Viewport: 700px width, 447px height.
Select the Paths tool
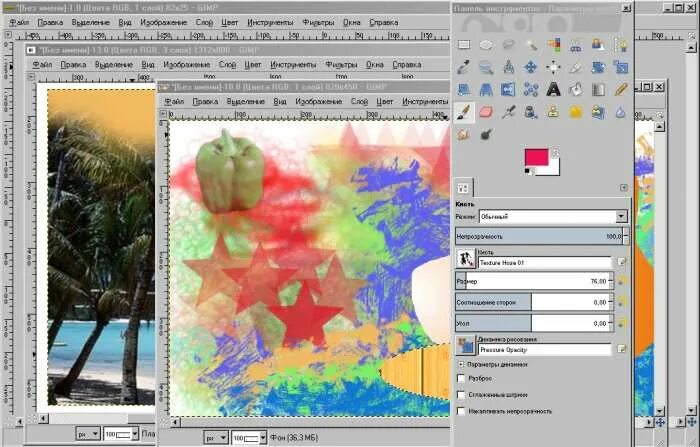621,45
